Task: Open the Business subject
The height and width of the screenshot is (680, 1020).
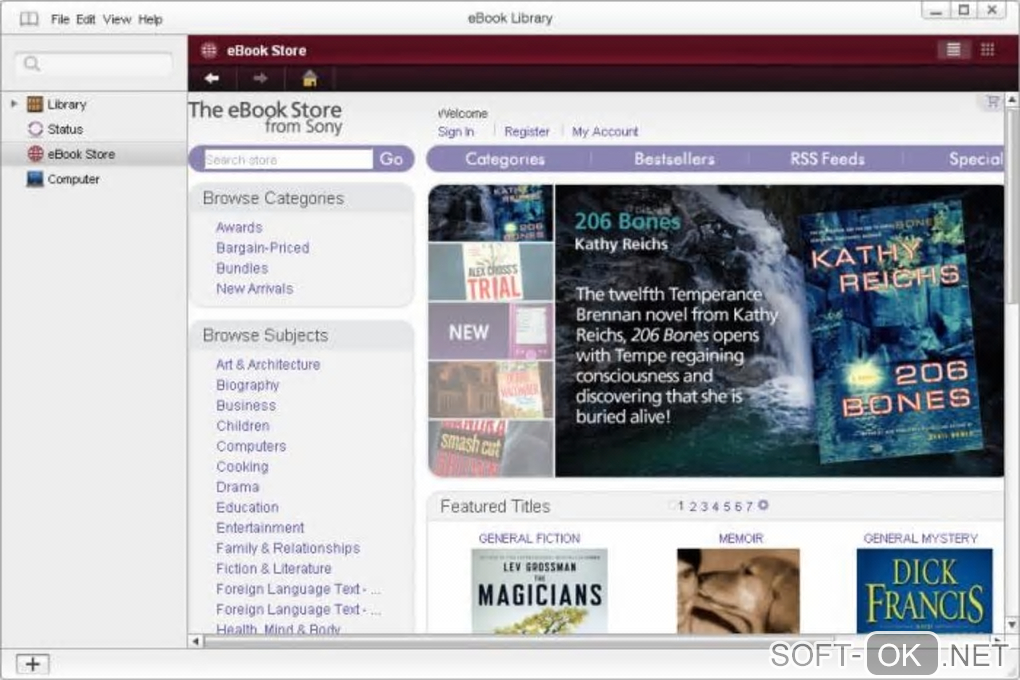Action: click(246, 405)
